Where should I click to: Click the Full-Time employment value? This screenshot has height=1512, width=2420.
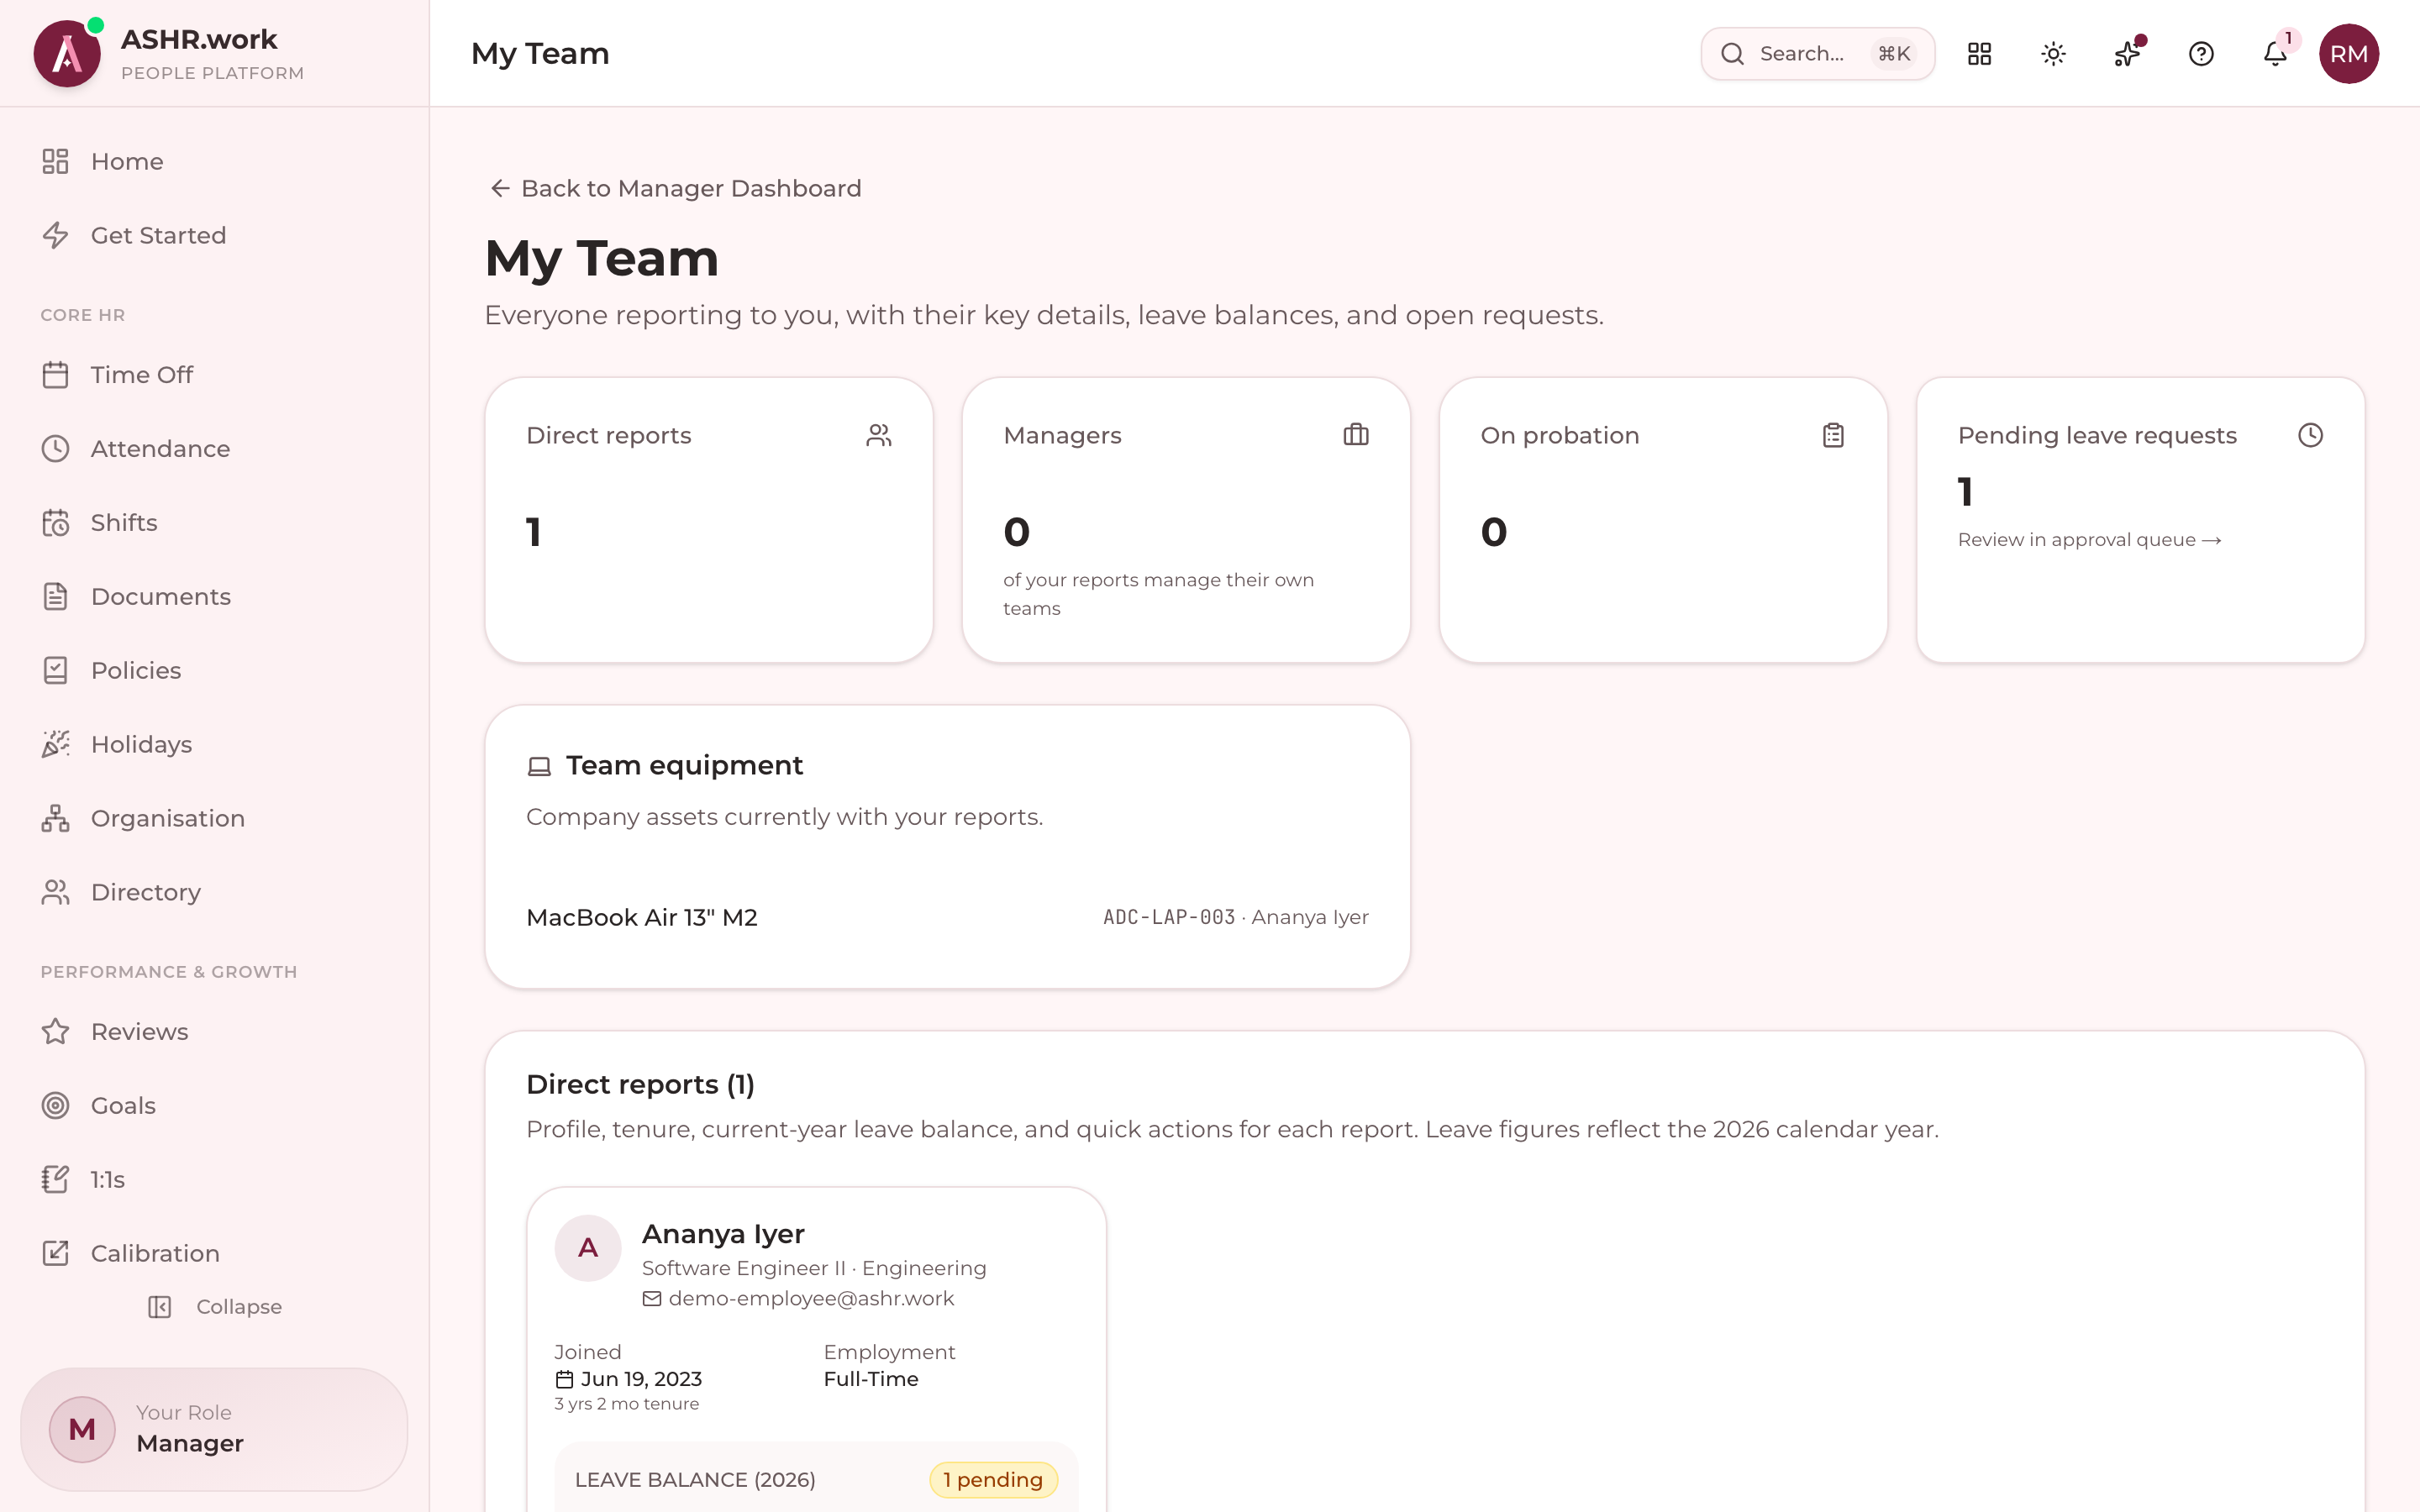871,1379
